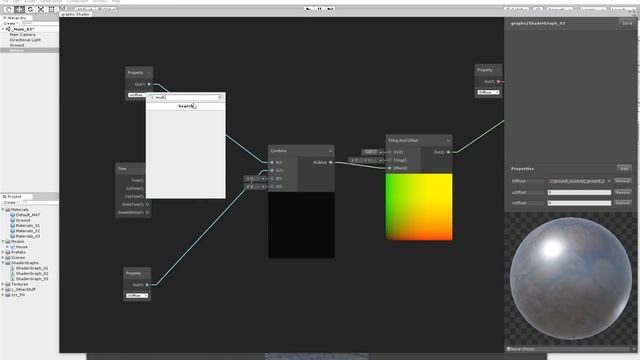Open ShaderGraph_01 asset
The height and width of the screenshot is (360, 640).
[x=32, y=268]
